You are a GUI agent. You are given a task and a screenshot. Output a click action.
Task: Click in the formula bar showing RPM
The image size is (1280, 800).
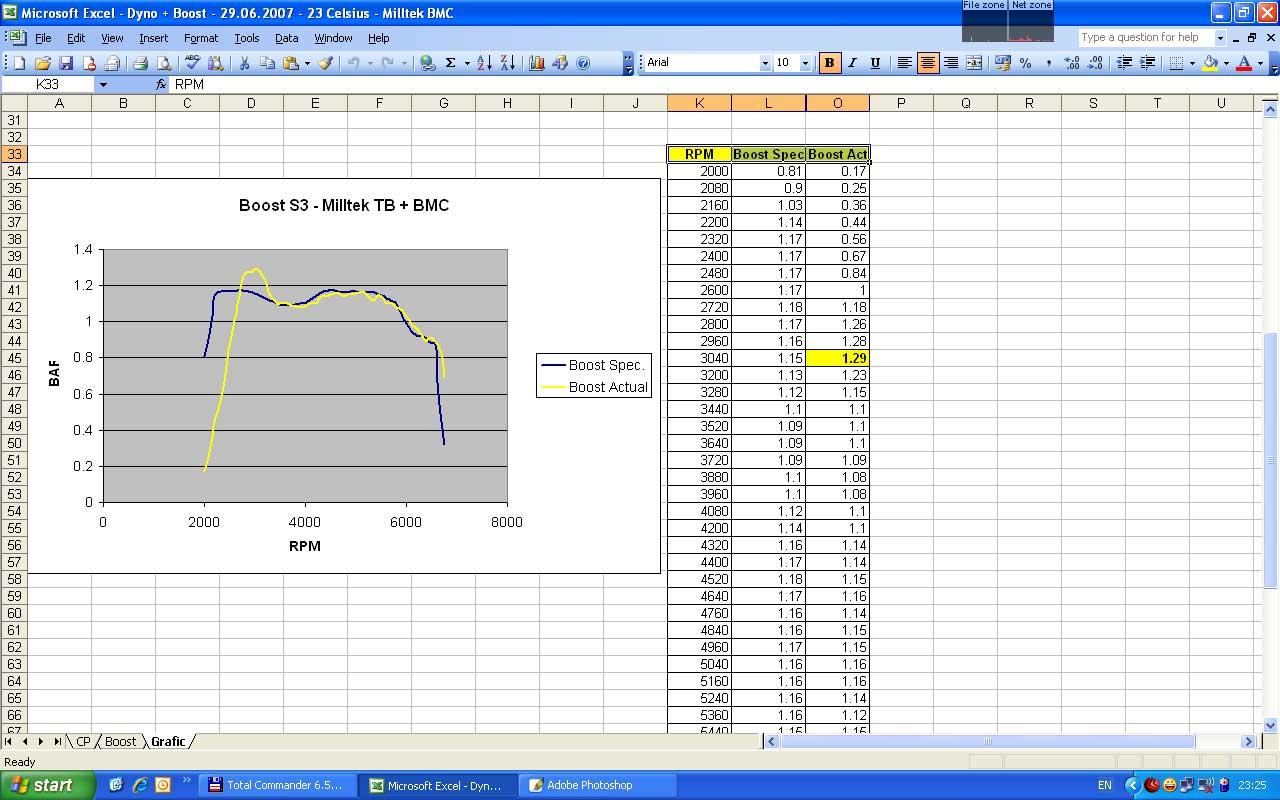tap(720, 85)
